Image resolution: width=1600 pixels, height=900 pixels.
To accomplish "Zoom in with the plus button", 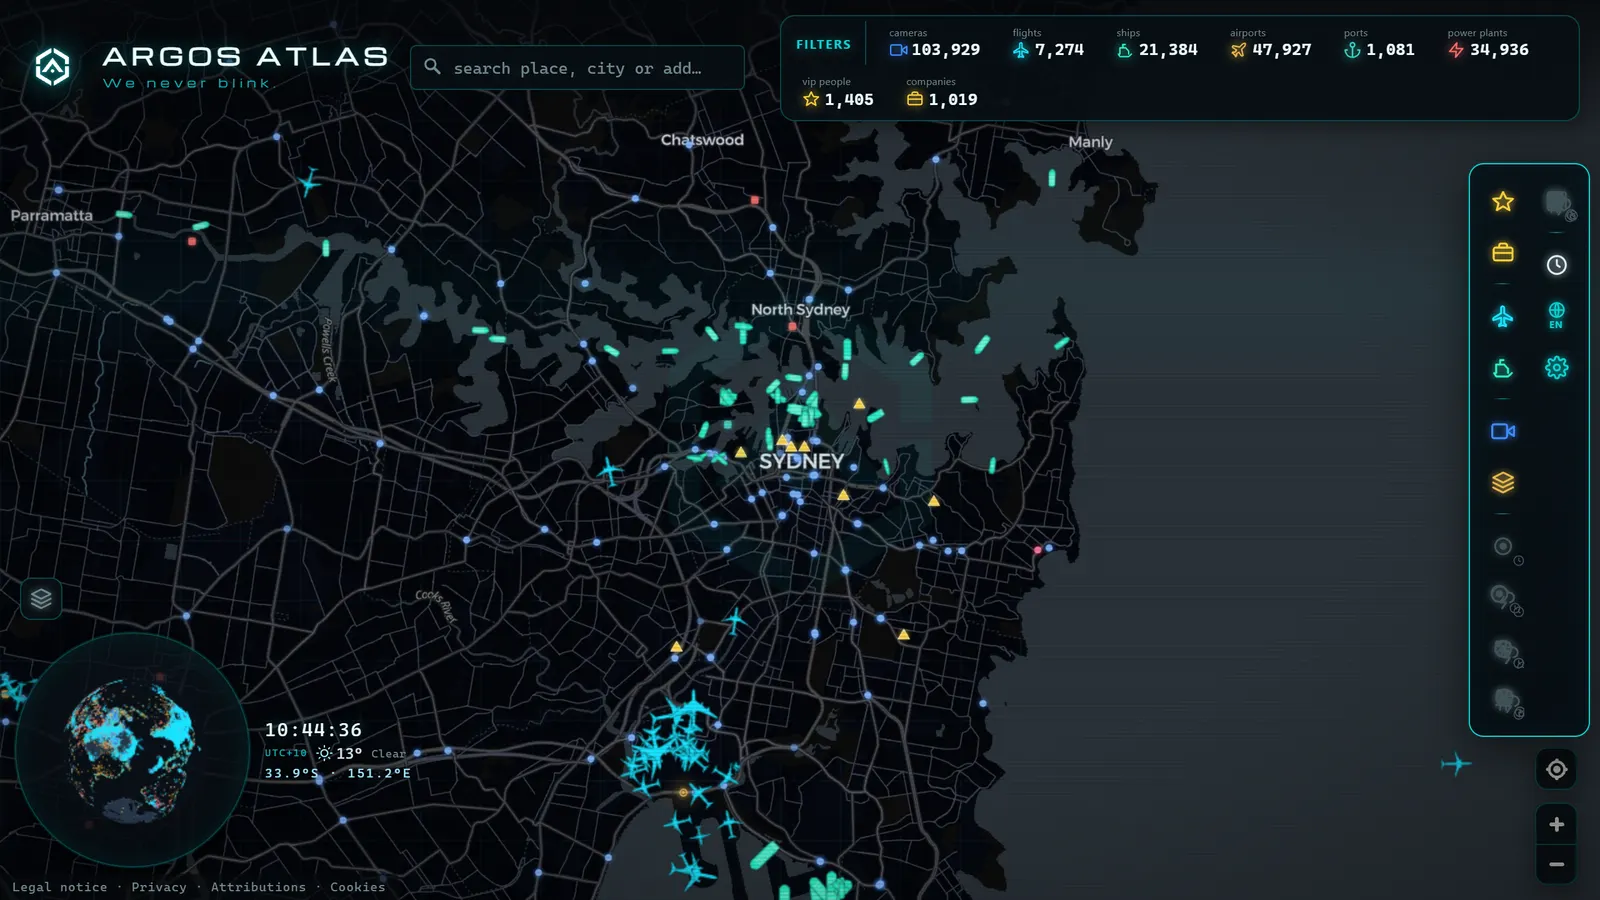I will click(x=1557, y=825).
